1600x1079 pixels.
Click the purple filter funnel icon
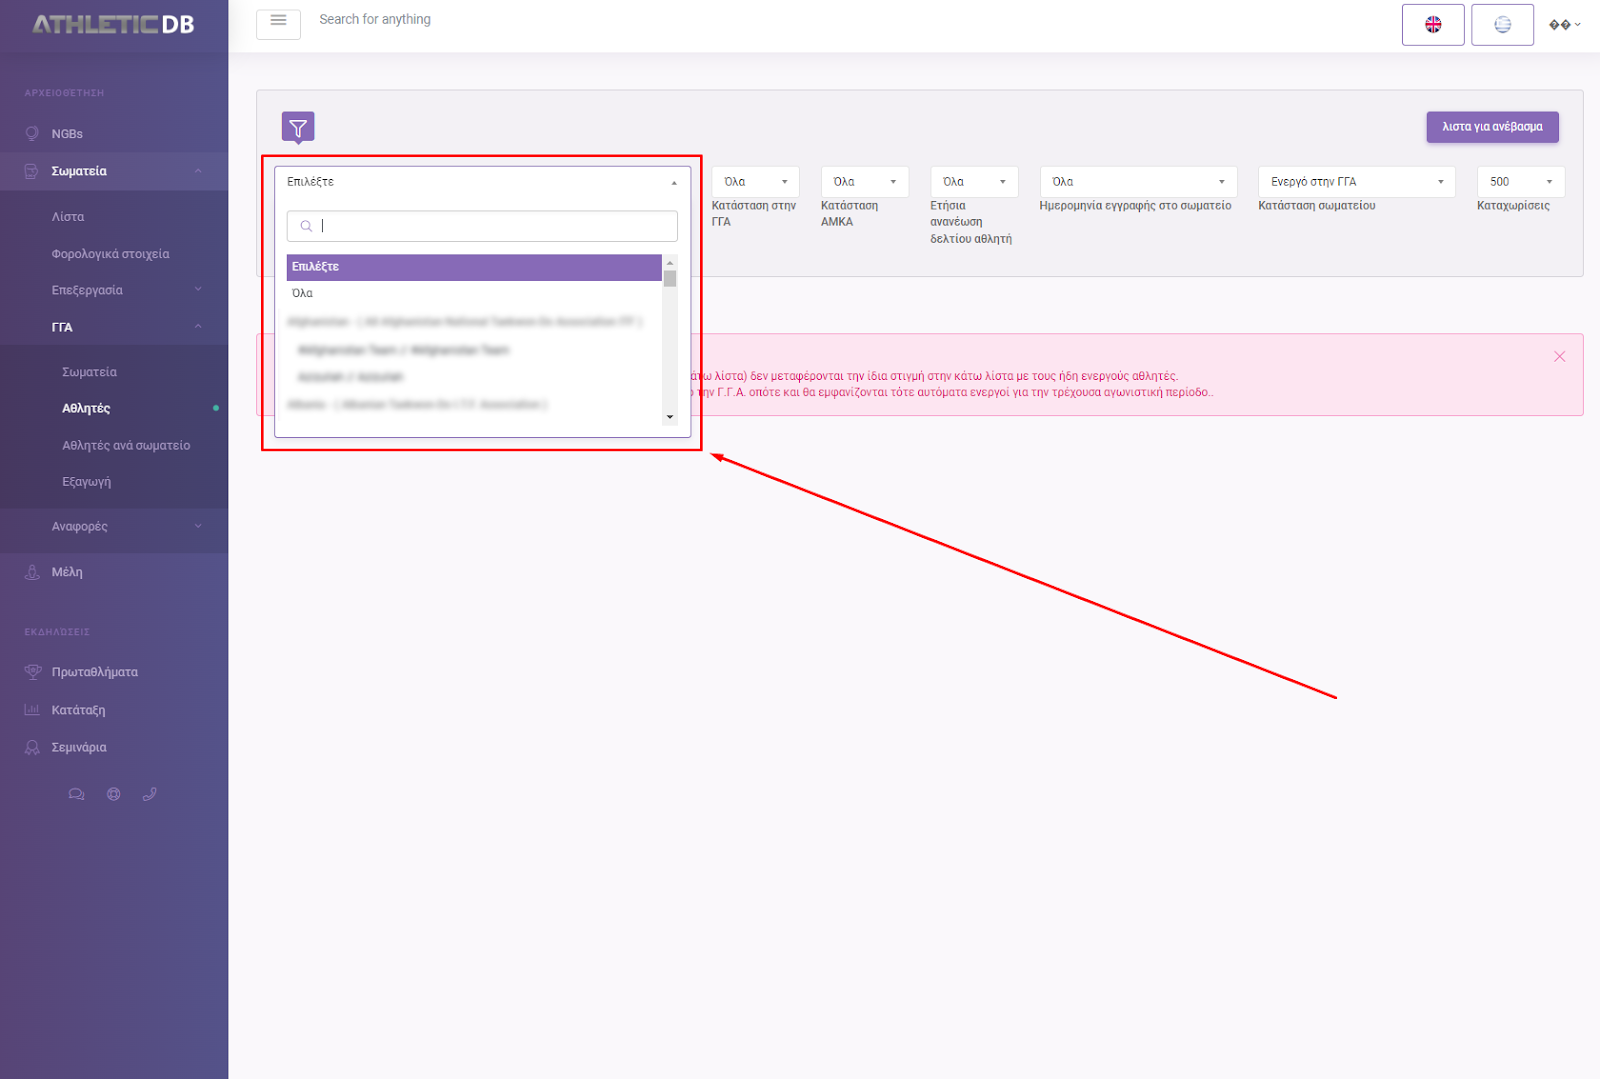[298, 127]
